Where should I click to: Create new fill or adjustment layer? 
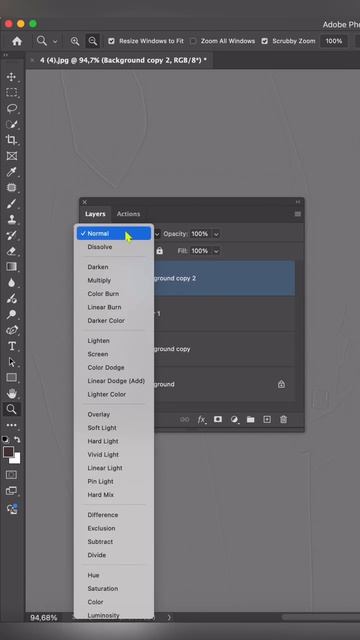(x=234, y=419)
